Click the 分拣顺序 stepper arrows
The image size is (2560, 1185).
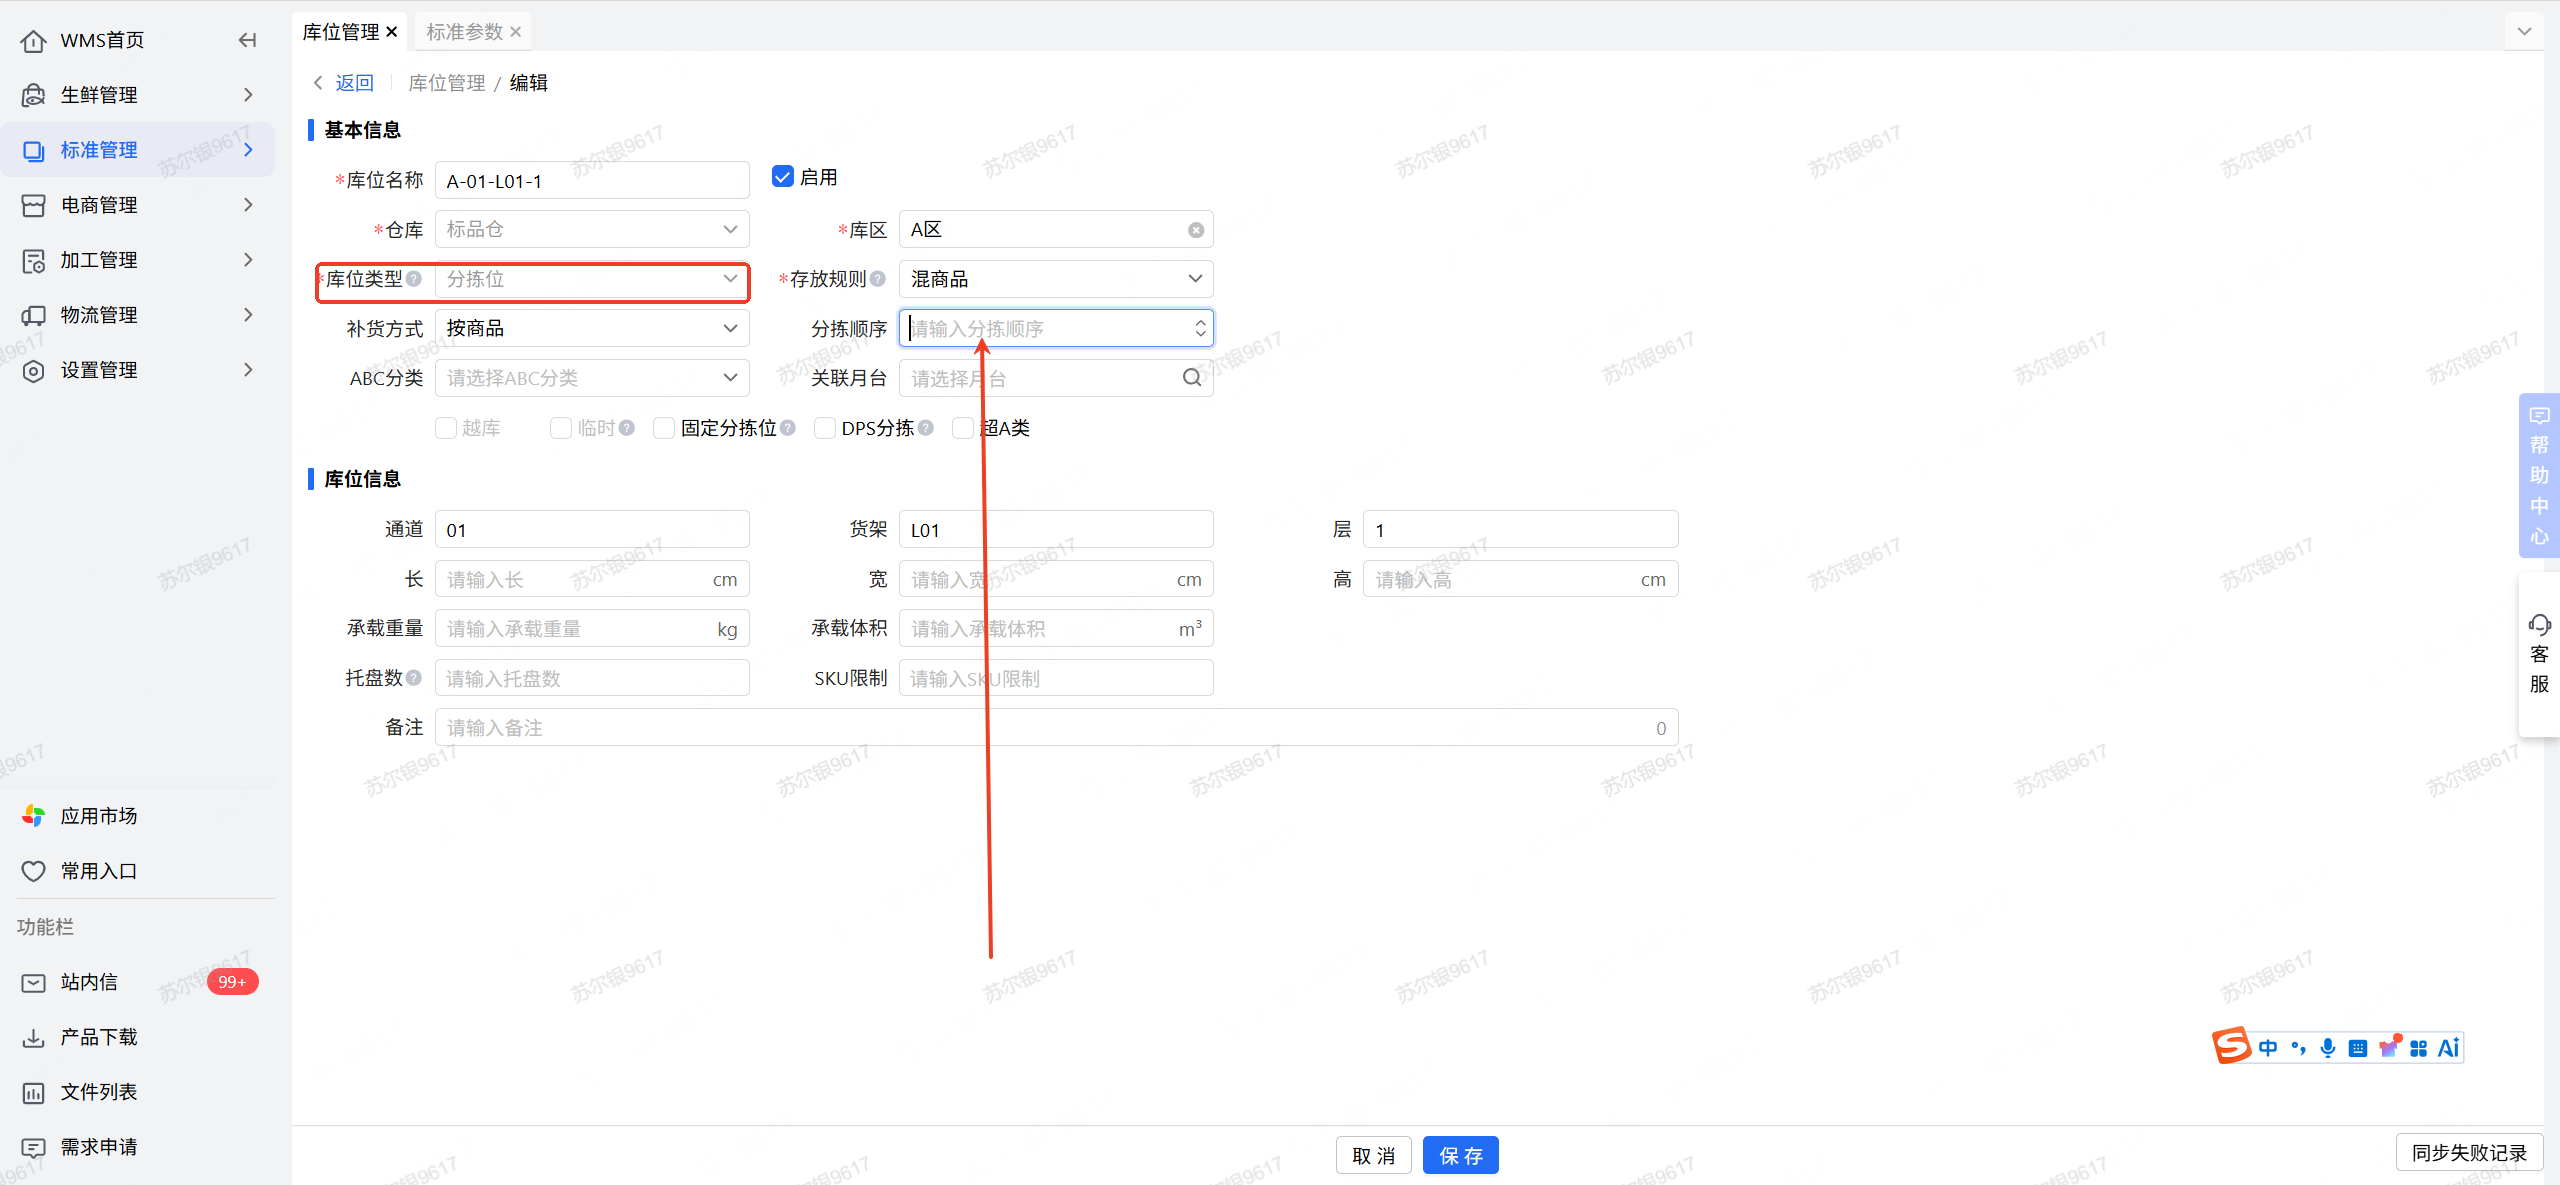[x=1200, y=328]
